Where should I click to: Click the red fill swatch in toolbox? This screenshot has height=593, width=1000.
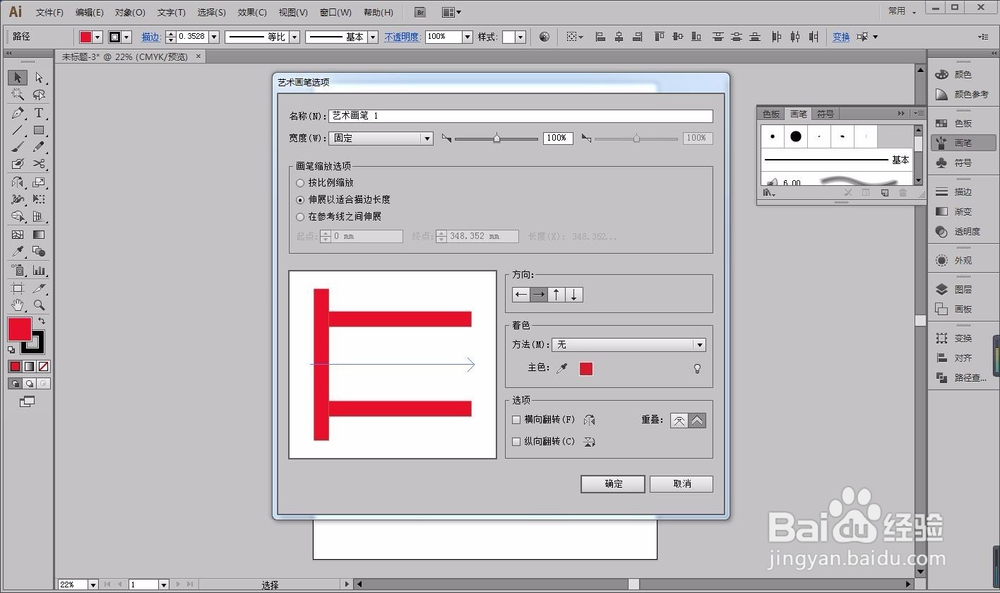point(20,329)
